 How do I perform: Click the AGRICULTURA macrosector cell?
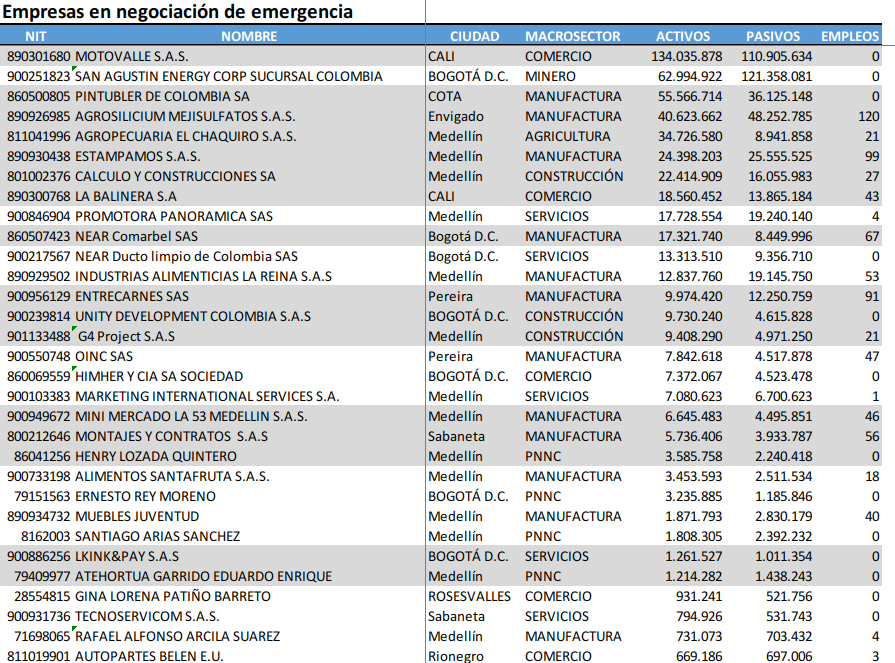pos(567,136)
